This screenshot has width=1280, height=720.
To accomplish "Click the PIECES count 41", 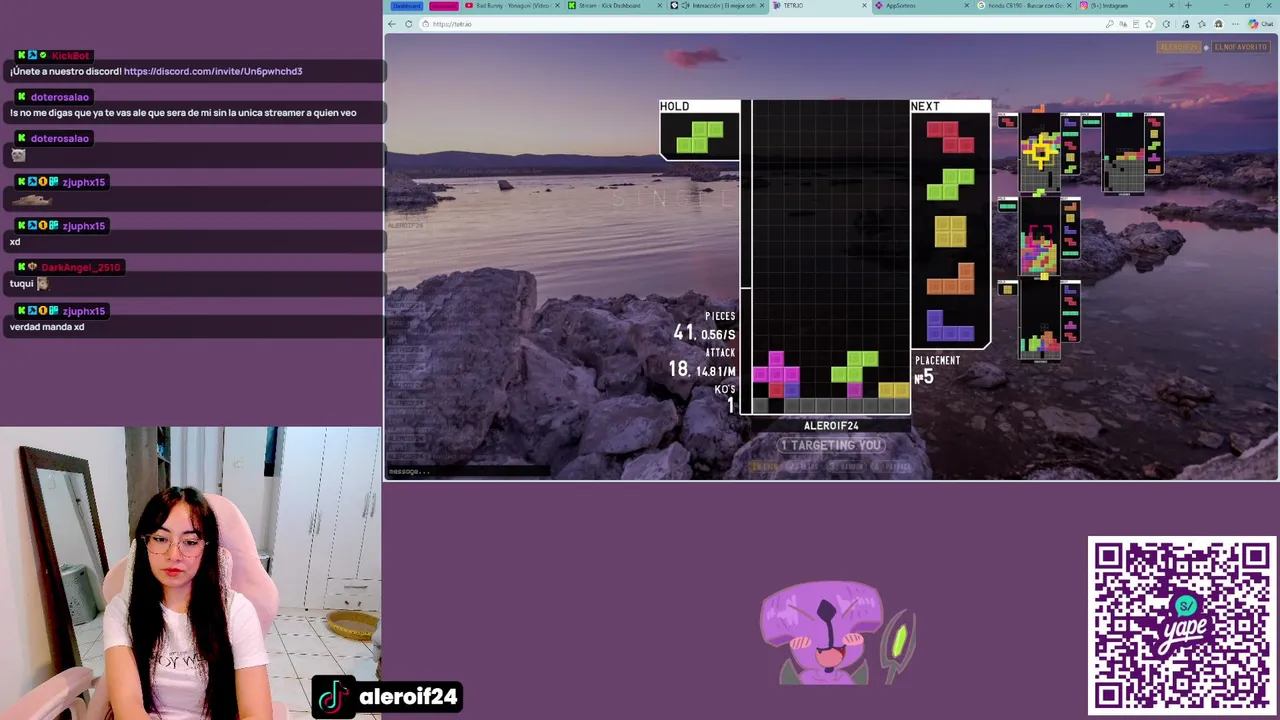I will tap(683, 333).
